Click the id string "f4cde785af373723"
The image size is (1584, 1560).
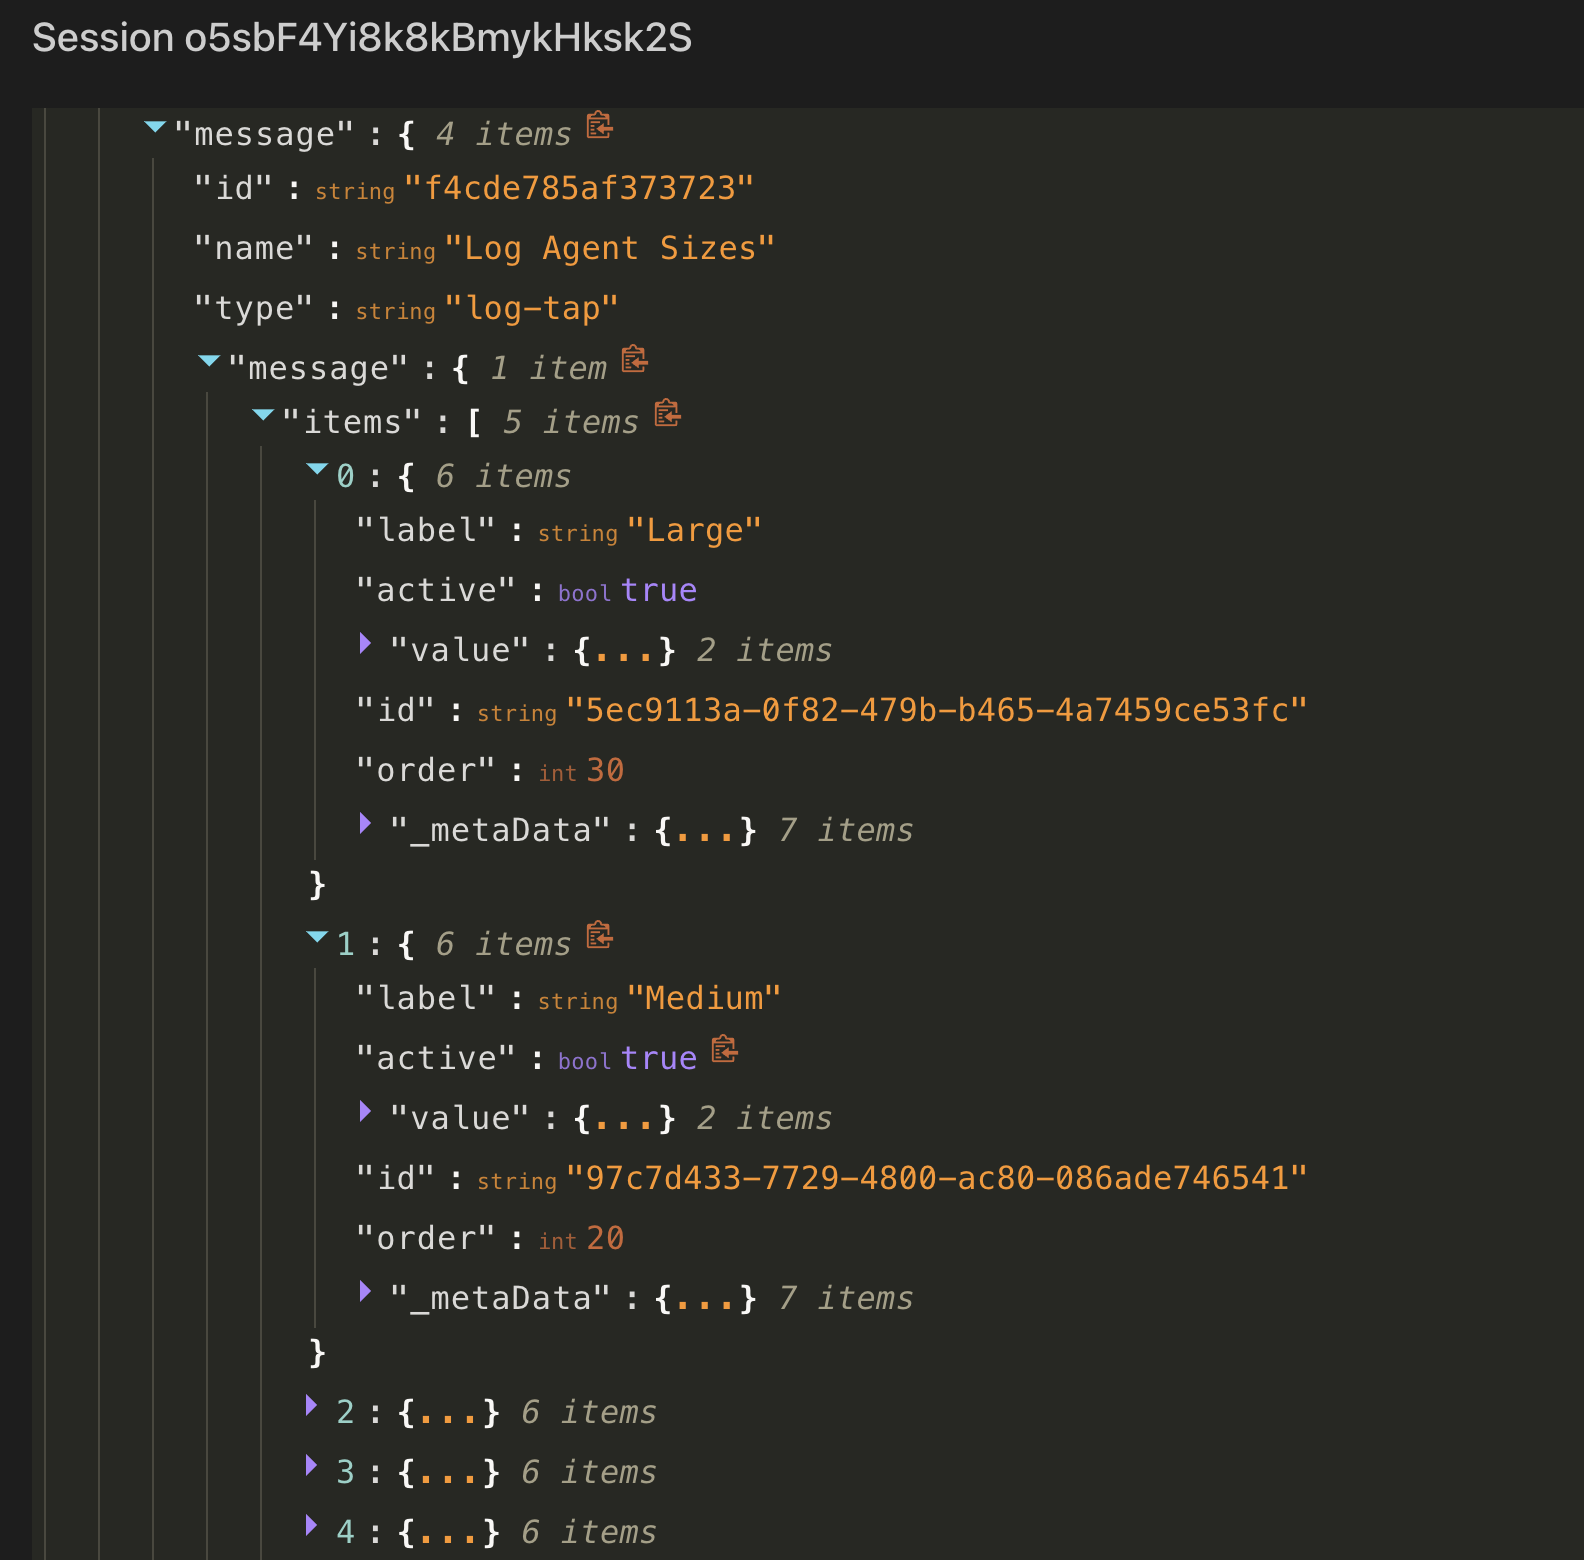click(578, 188)
